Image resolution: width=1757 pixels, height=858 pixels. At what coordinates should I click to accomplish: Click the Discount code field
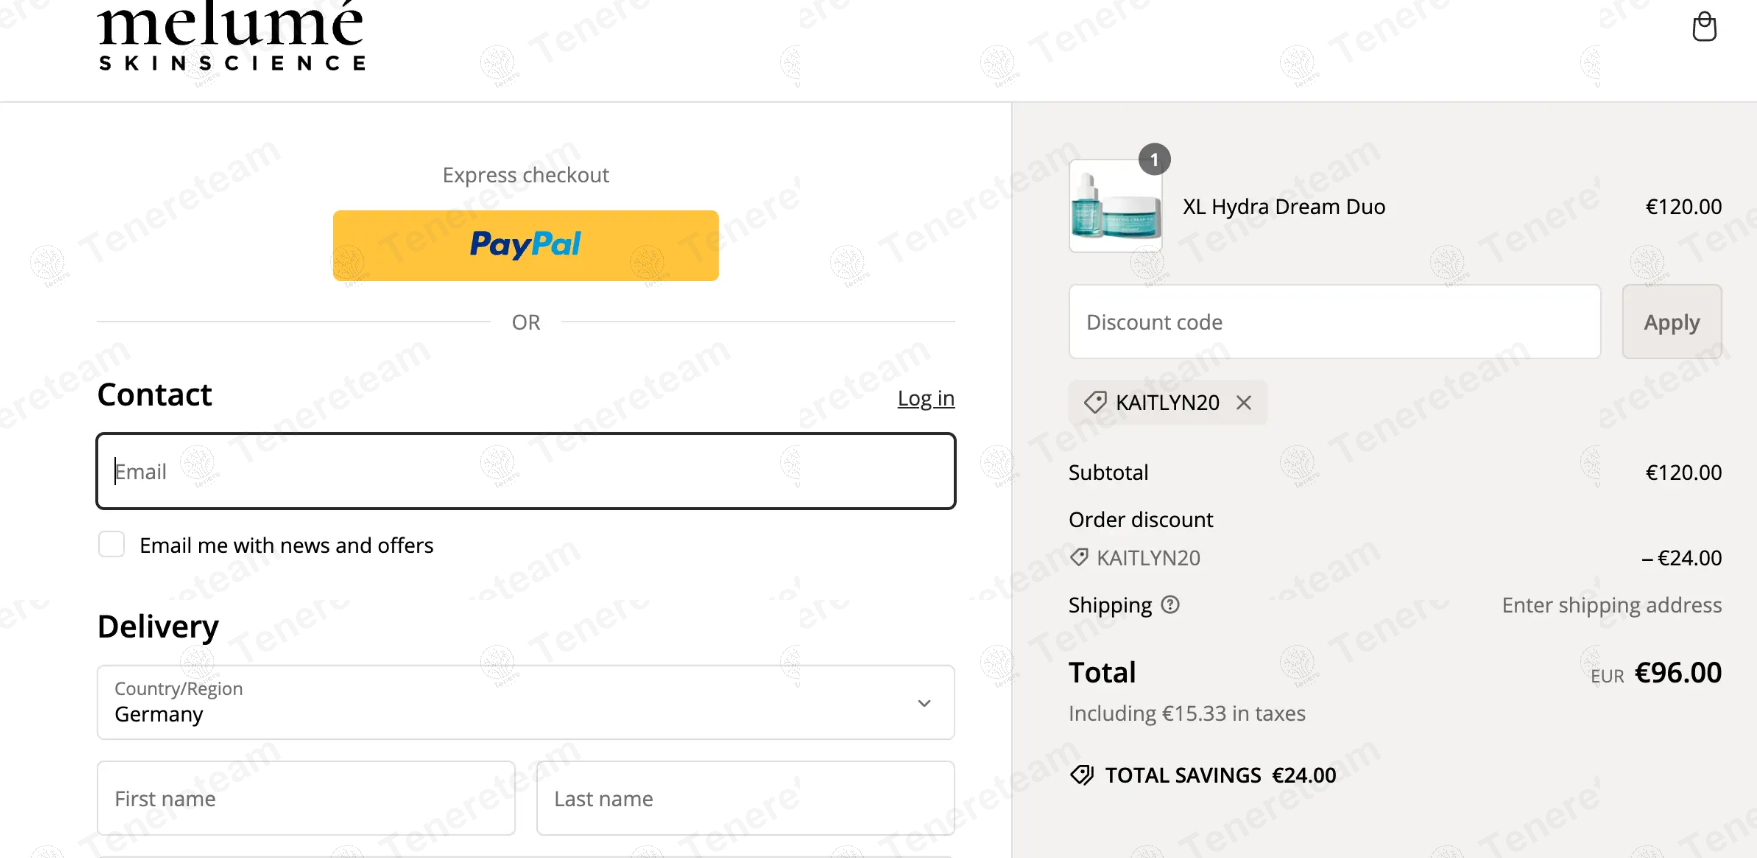pos(1333,322)
